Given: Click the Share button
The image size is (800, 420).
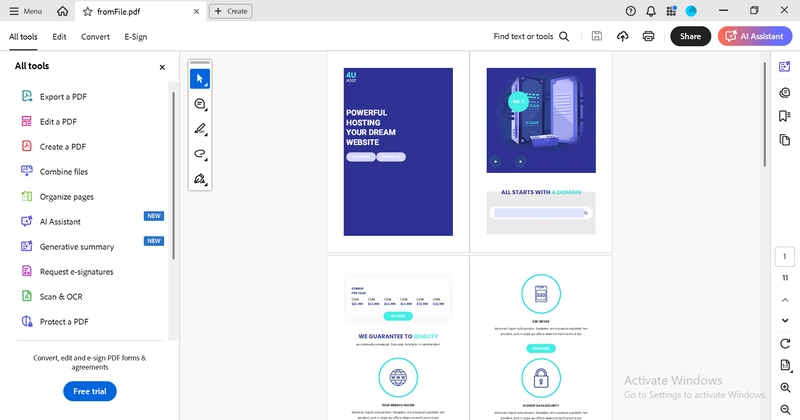Looking at the screenshot, I should pos(690,36).
